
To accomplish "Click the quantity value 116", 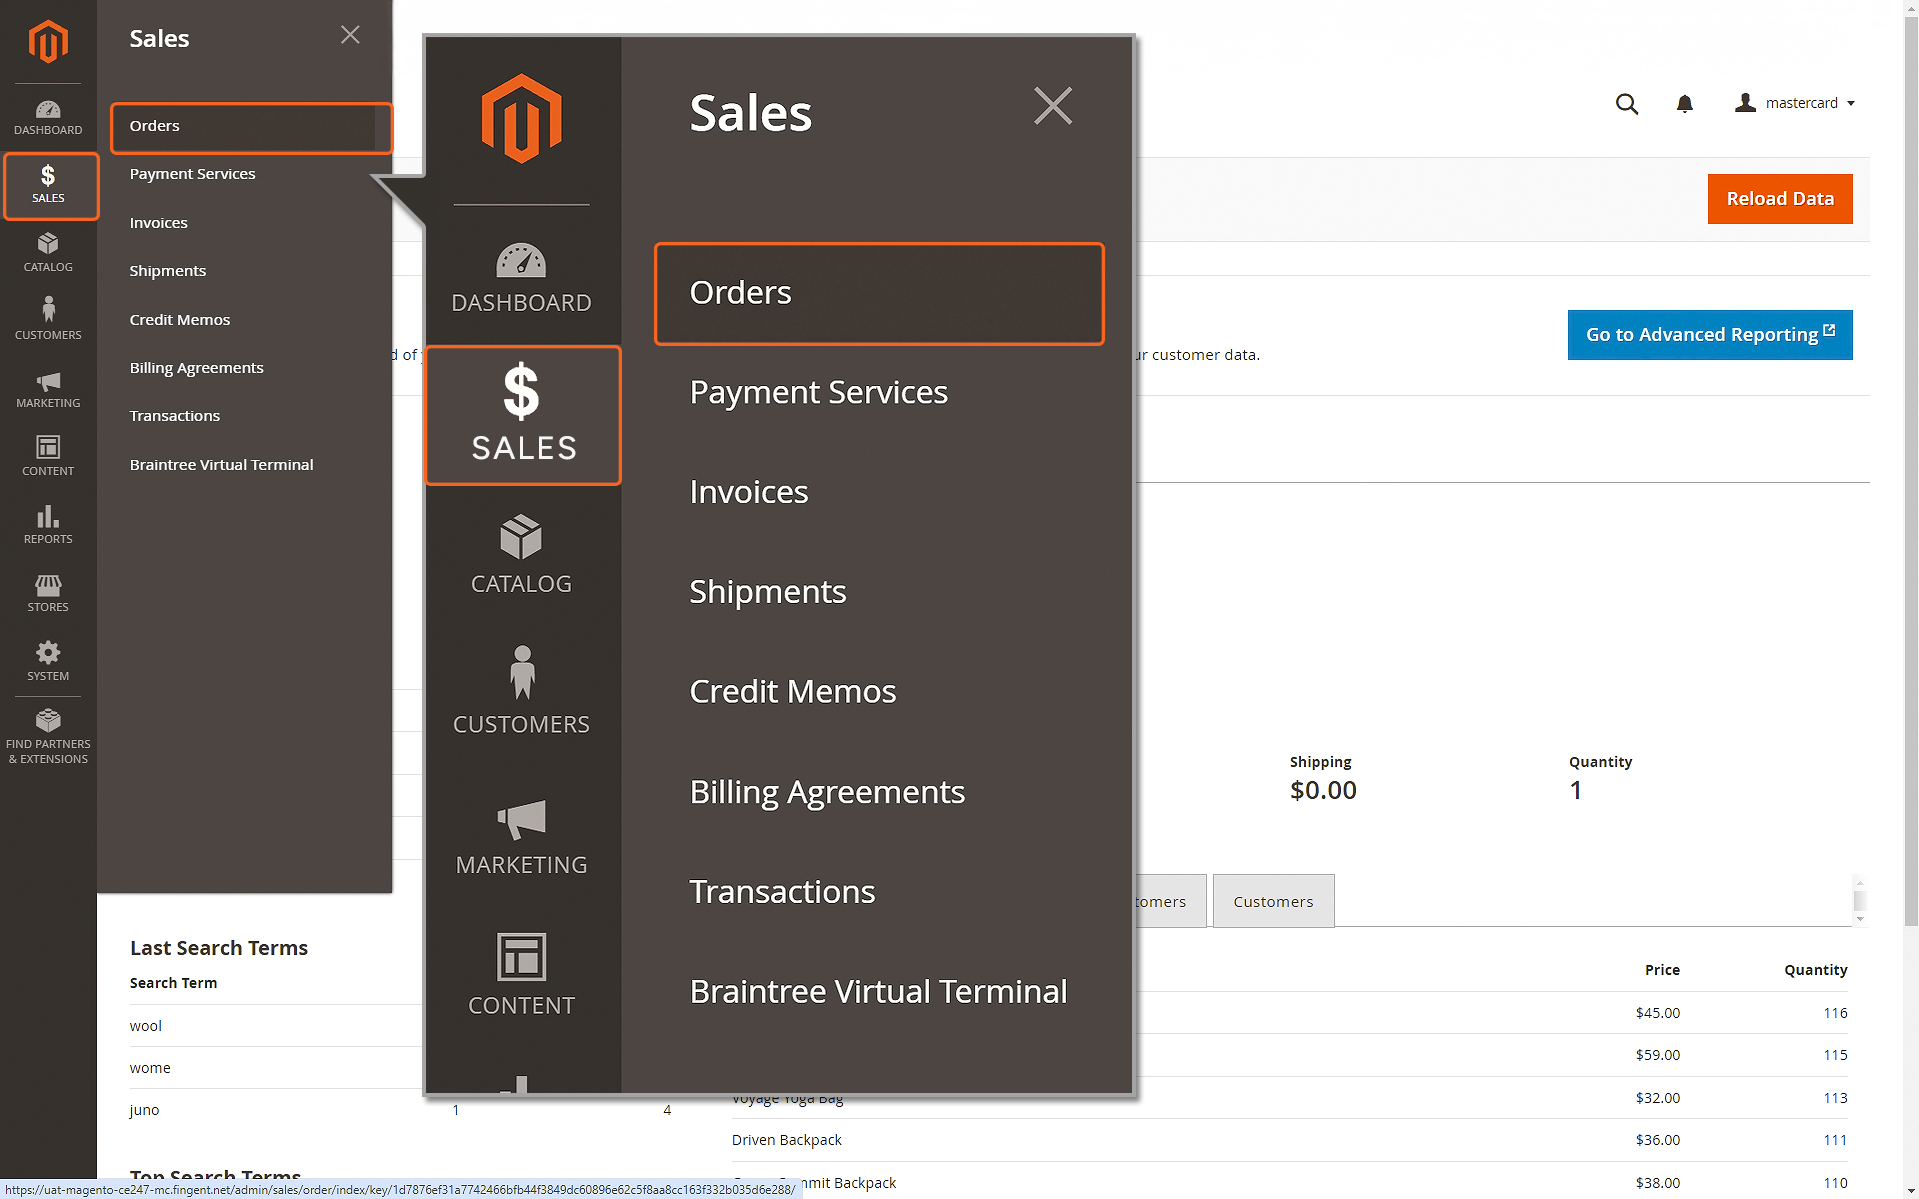I will point(1835,1013).
